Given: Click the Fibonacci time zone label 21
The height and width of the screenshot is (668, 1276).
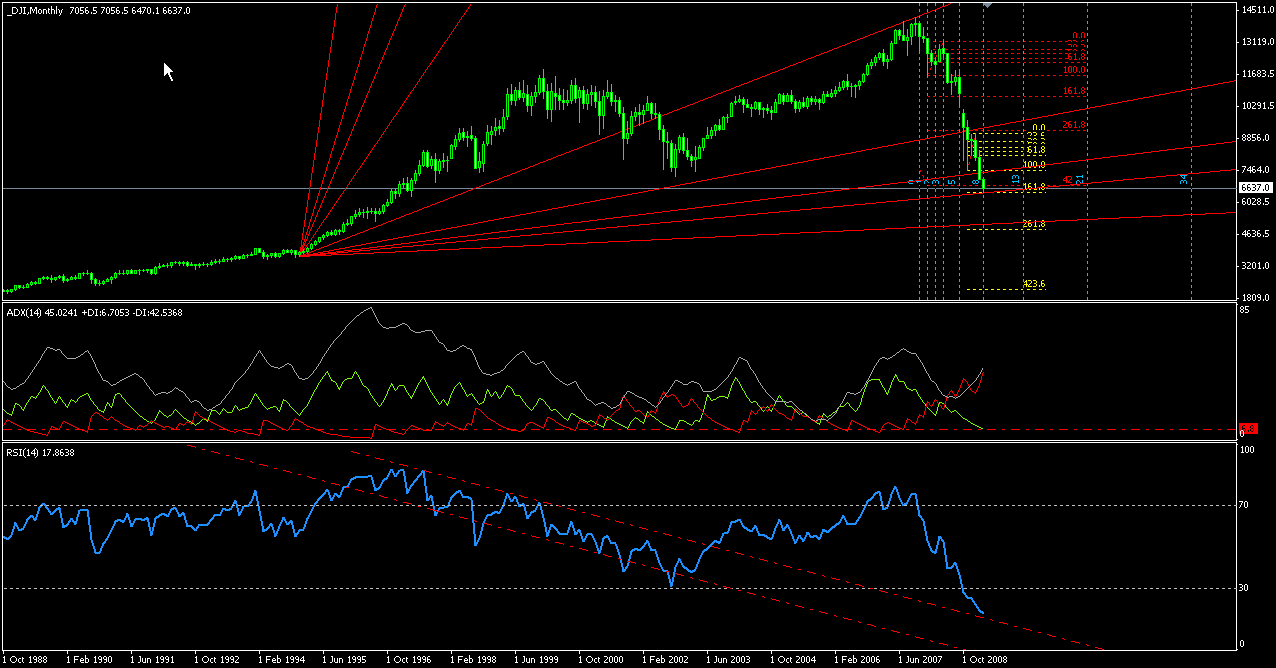Looking at the screenshot, I should click(1080, 180).
